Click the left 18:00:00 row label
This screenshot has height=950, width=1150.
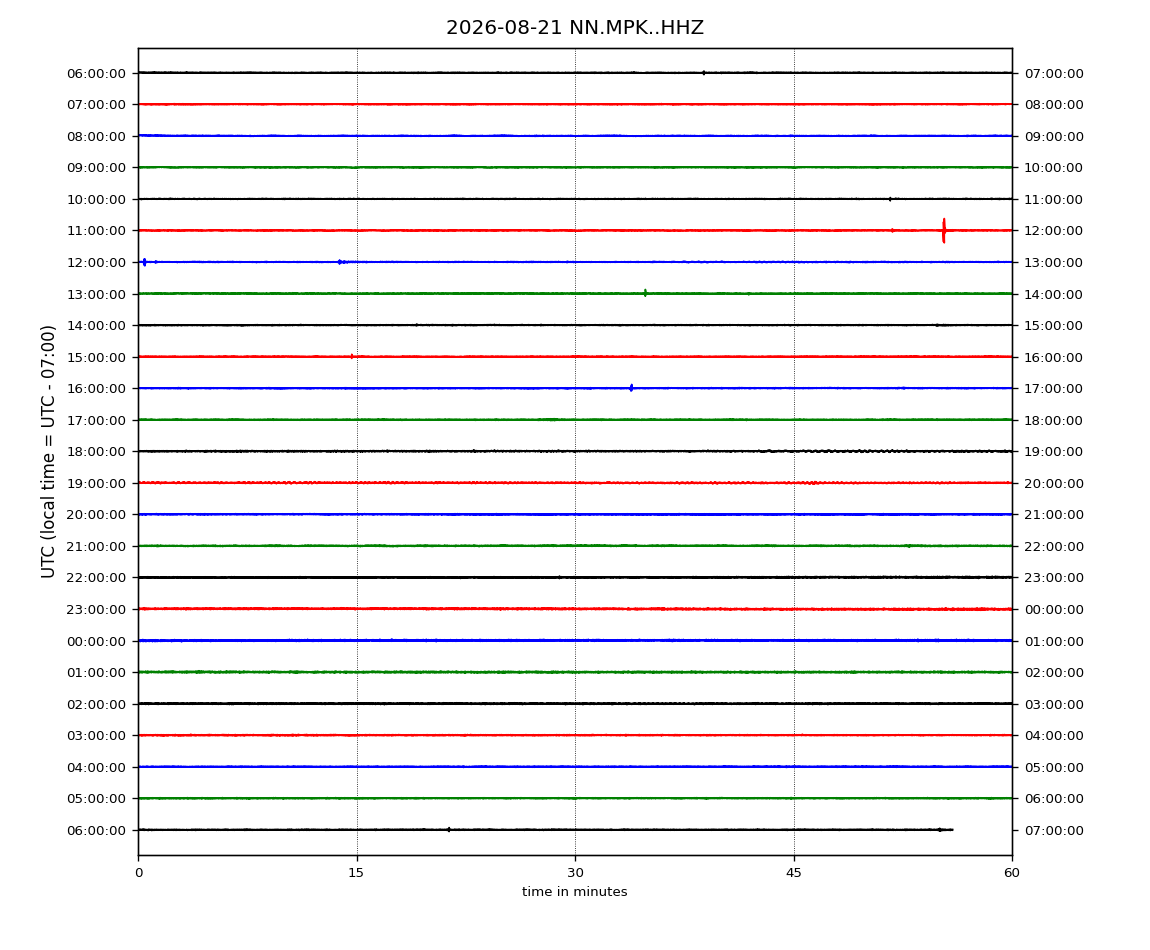pyautogui.click(x=96, y=452)
